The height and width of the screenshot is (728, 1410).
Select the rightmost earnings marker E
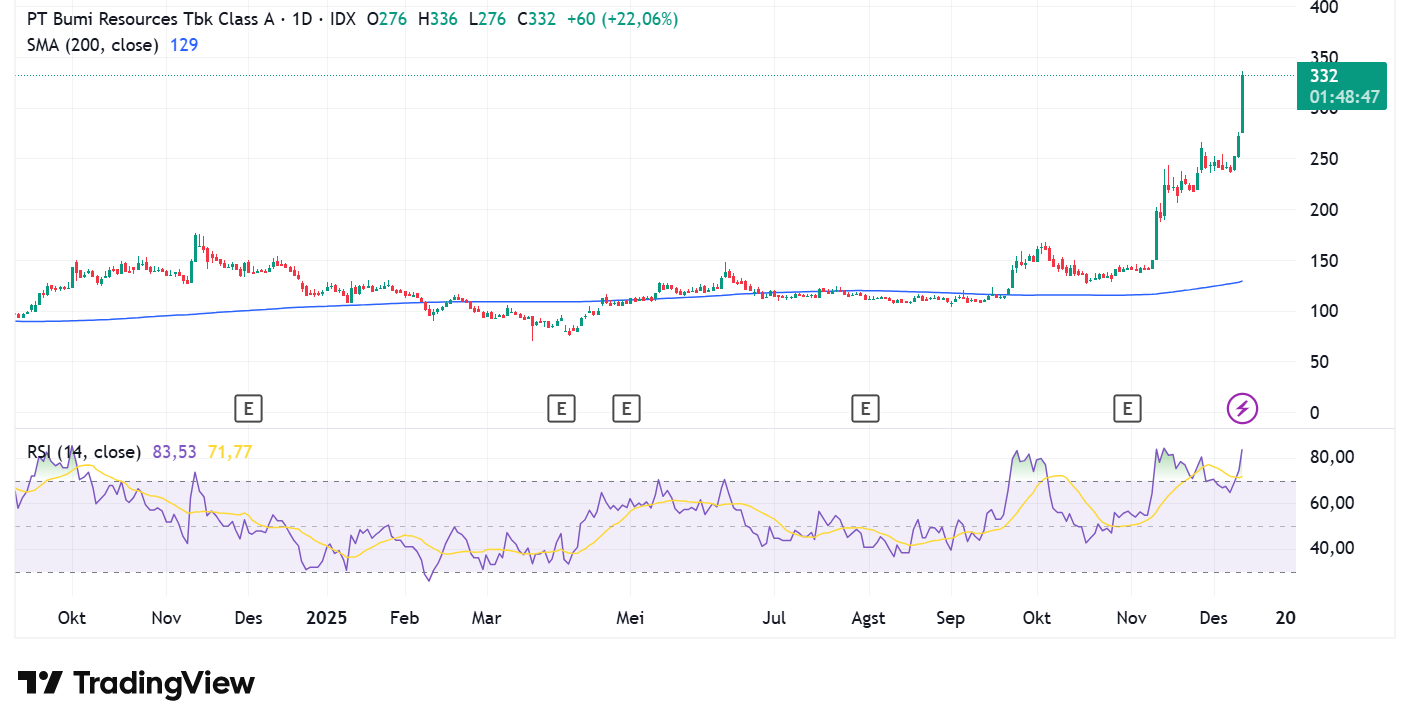point(1127,408)
